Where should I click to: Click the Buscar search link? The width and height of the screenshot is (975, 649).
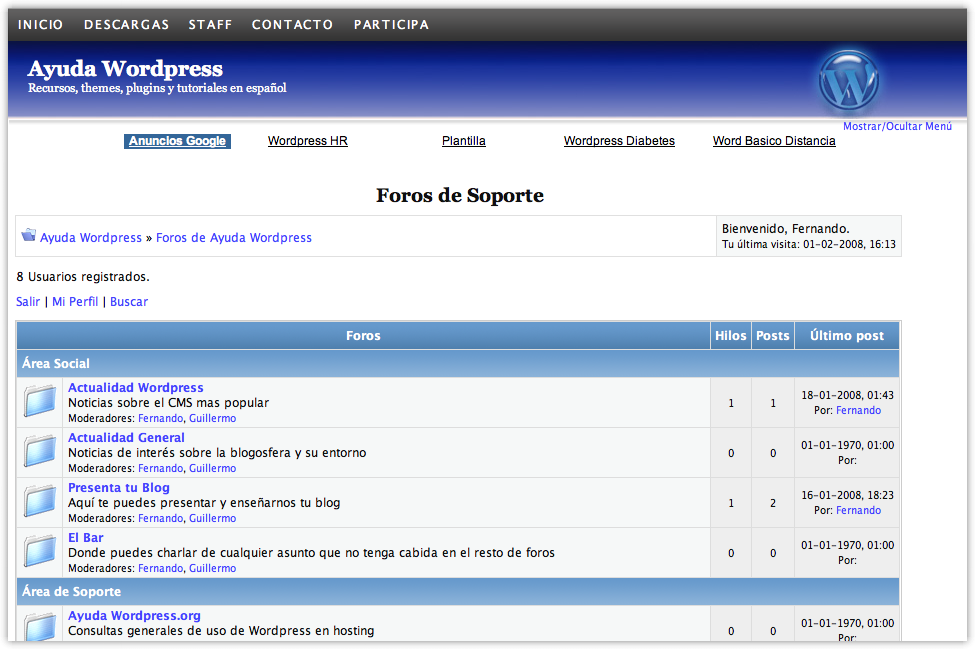click(x=129, y=302)
